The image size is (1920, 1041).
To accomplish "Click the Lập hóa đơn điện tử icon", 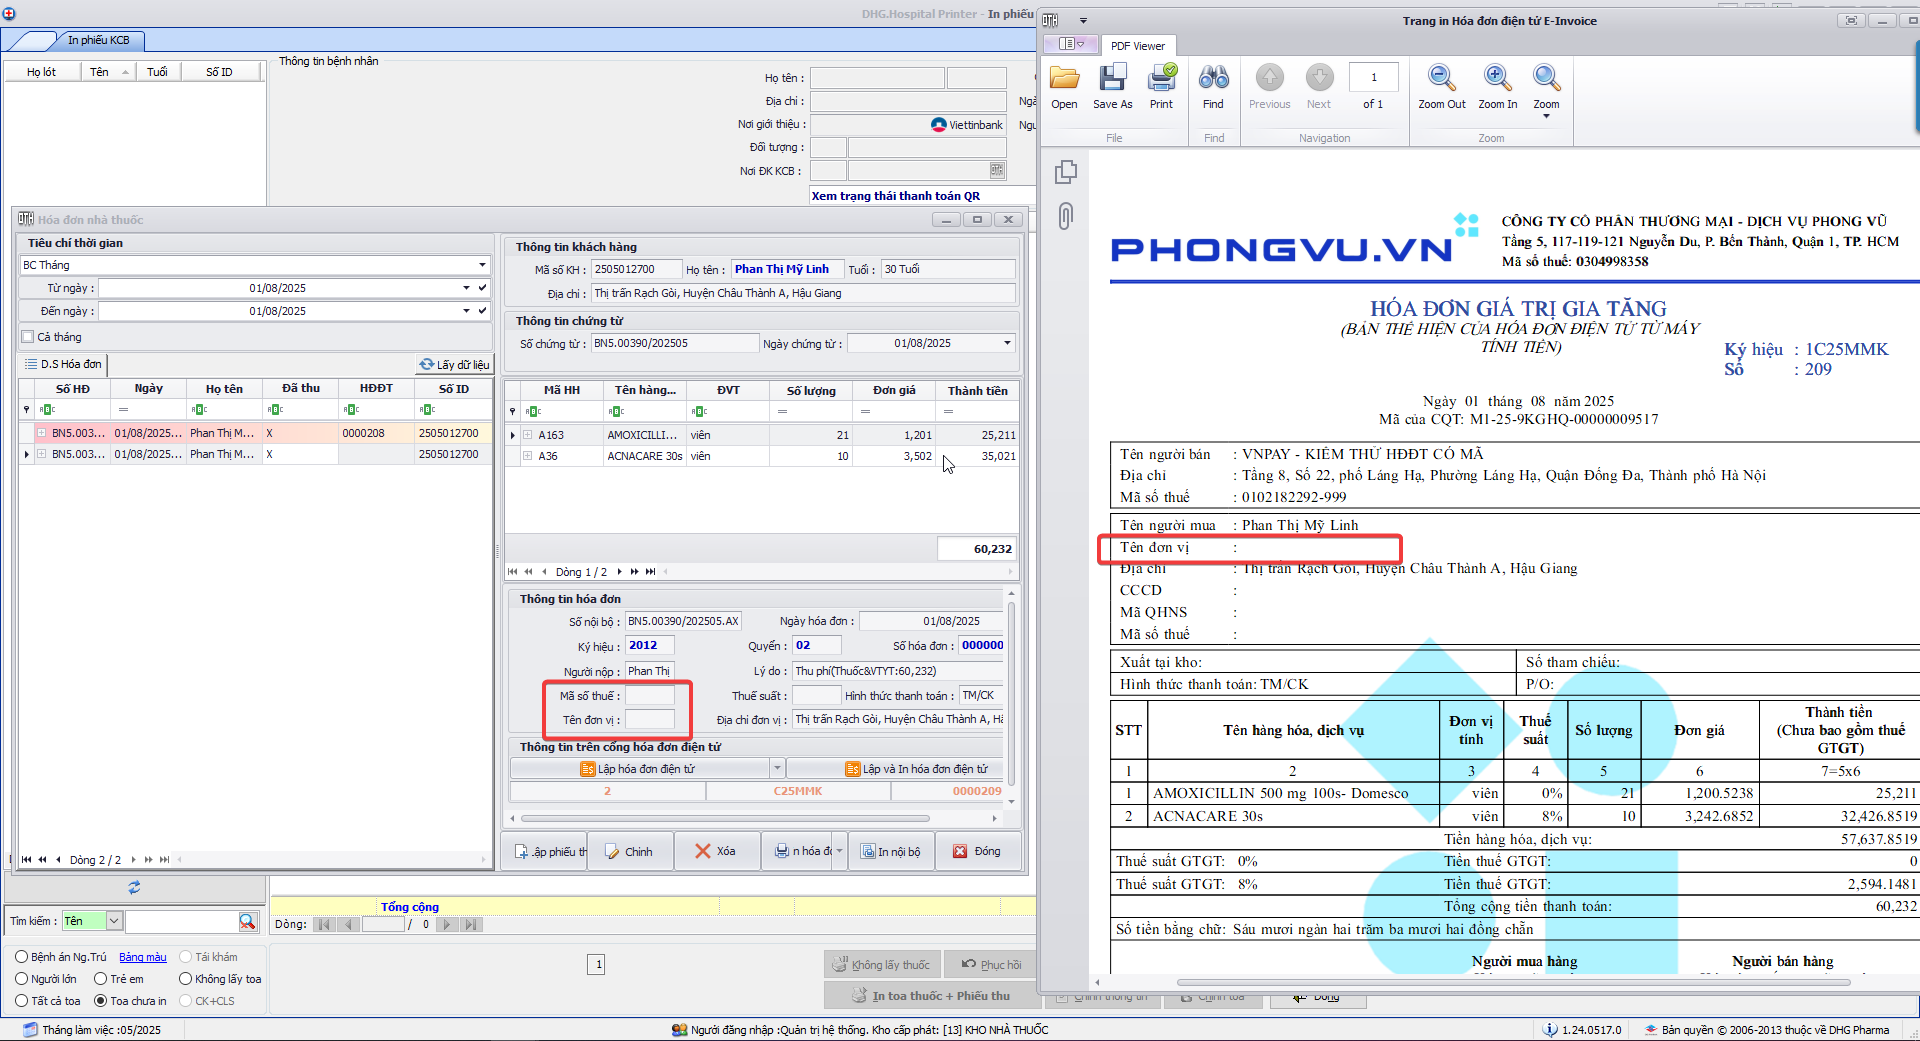I will click(588, 769).
